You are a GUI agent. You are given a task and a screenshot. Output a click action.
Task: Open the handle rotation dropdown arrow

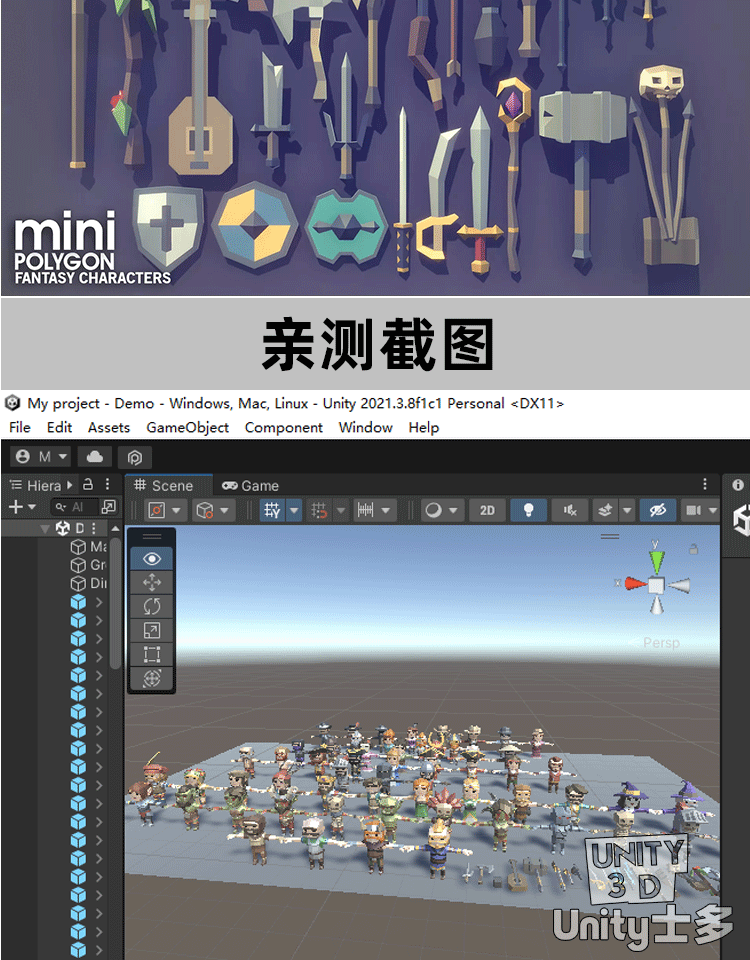(x=225, y=510)
